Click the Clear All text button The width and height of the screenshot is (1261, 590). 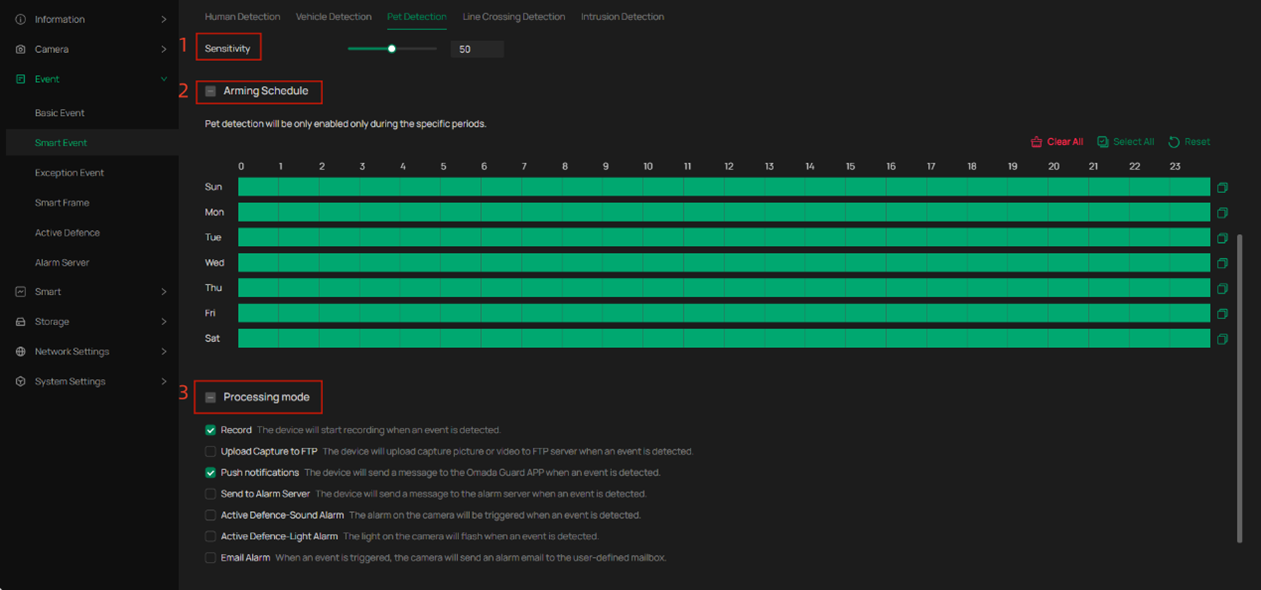tap(1065, 142)
